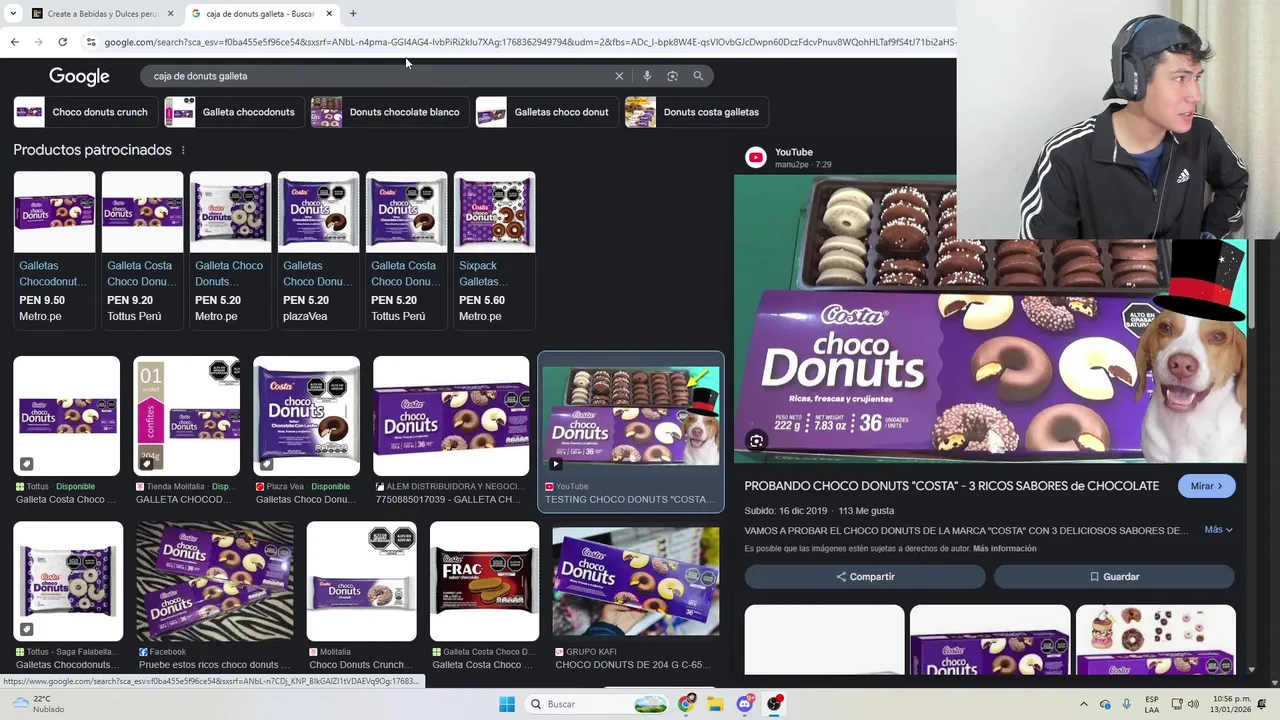The image size is (1280, 720).
Task: Open the ESP LAA keyboard language selector
Action: click(x=1152, y=704)
